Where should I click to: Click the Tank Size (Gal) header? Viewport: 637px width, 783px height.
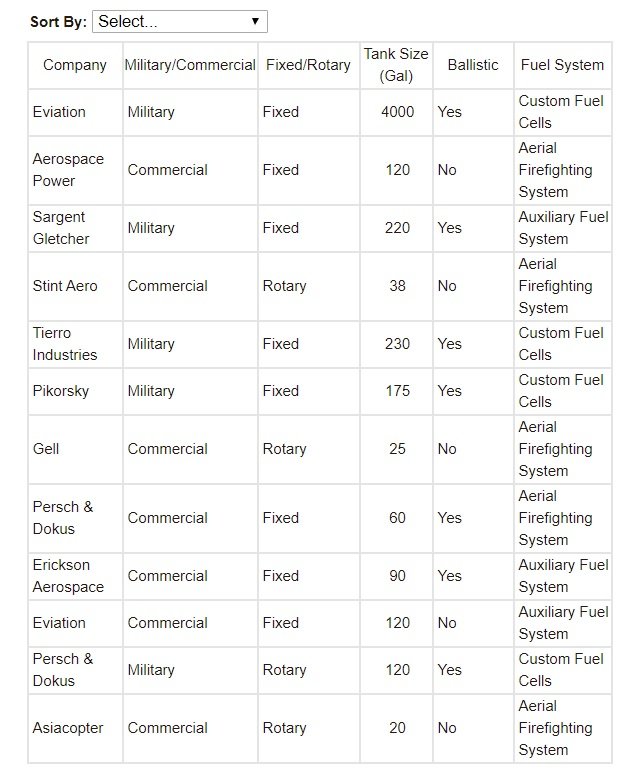pos(397,65)
